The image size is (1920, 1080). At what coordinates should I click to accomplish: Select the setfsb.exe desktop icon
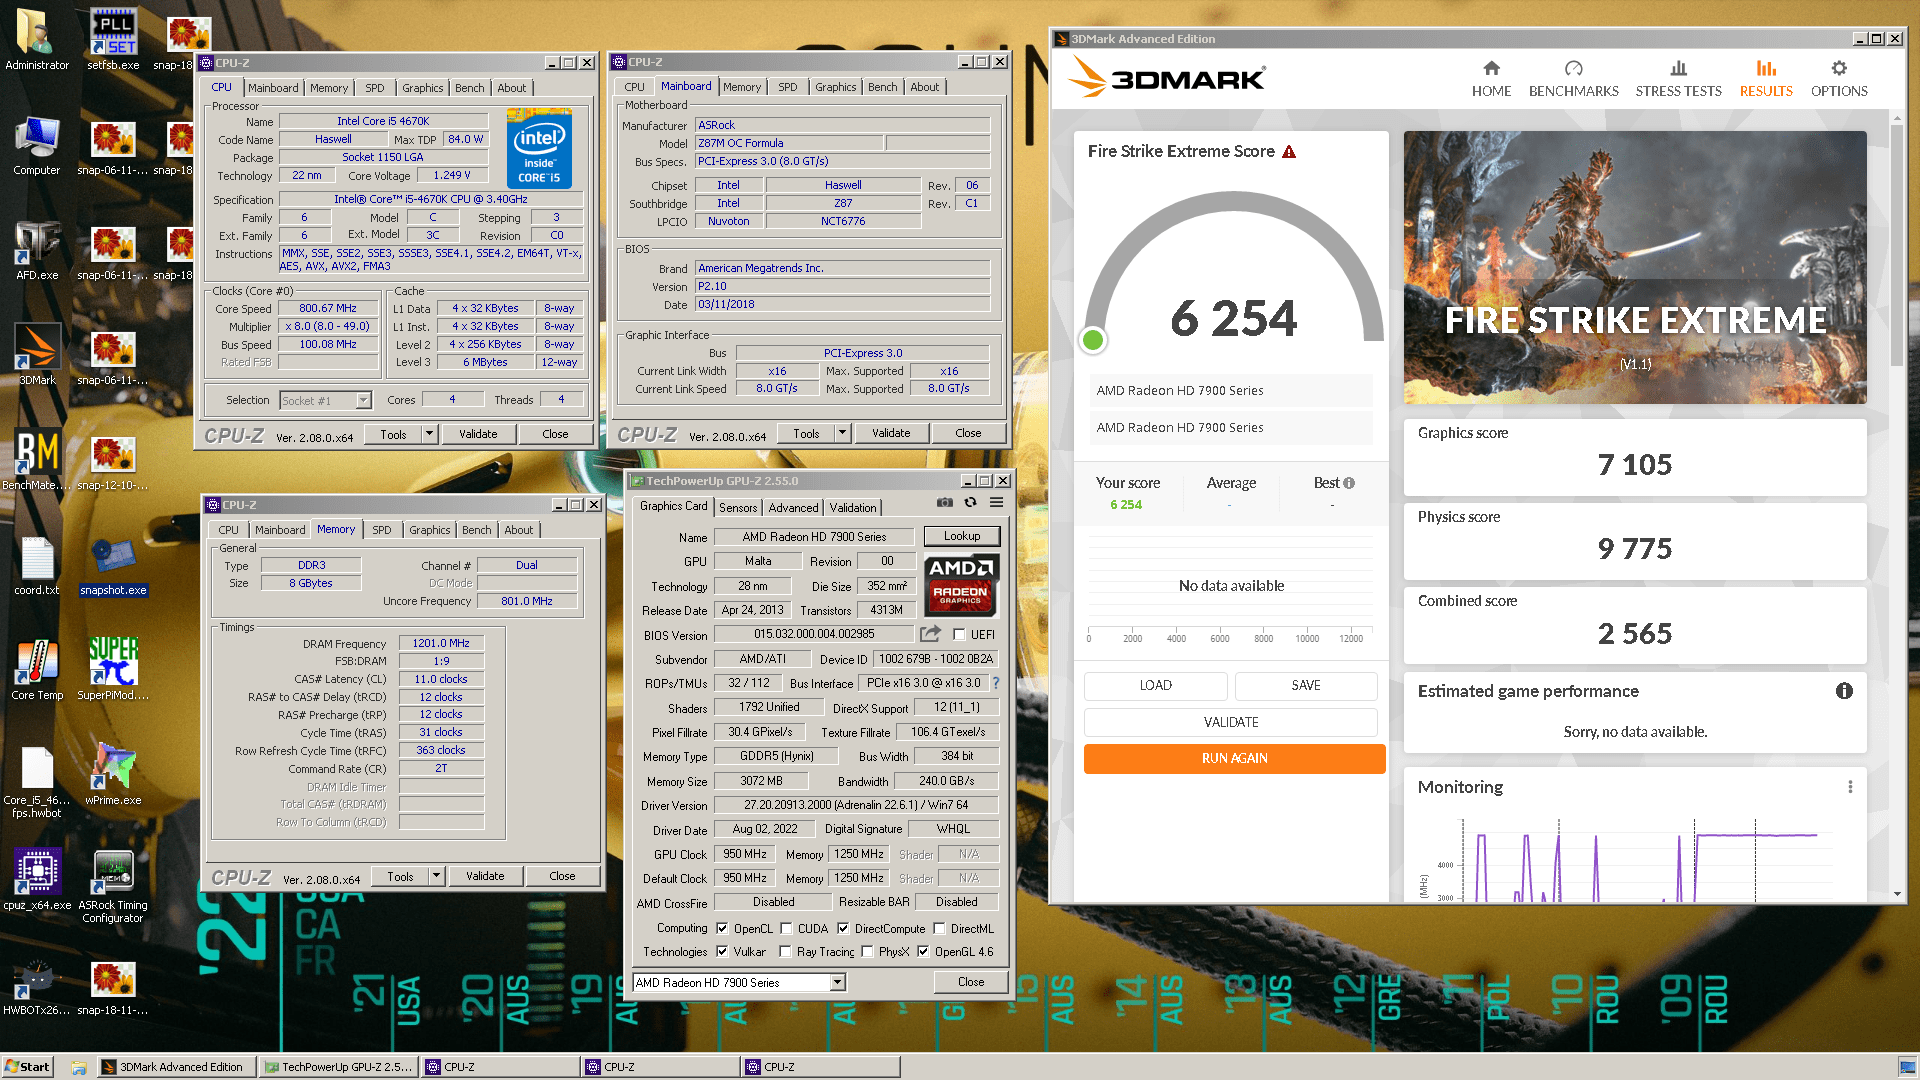tap(113, 40)
